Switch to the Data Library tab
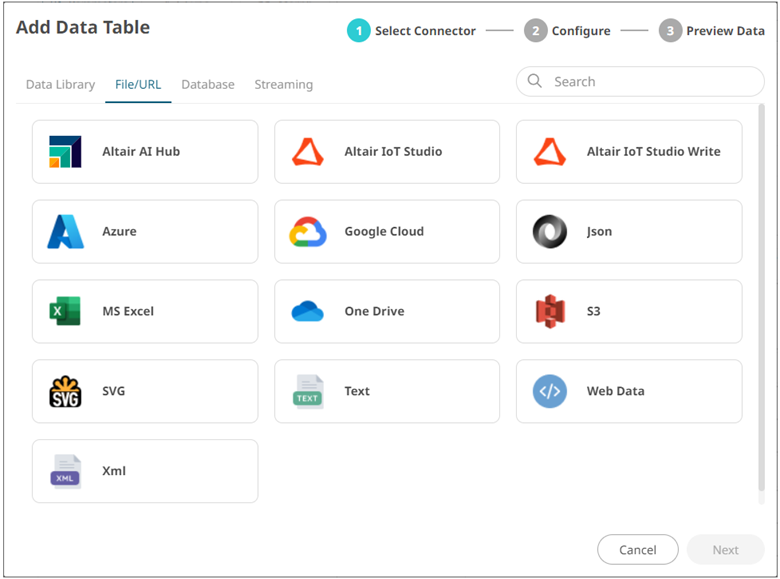This screenshot has width=780, height=579. click(x=60, y=85)
